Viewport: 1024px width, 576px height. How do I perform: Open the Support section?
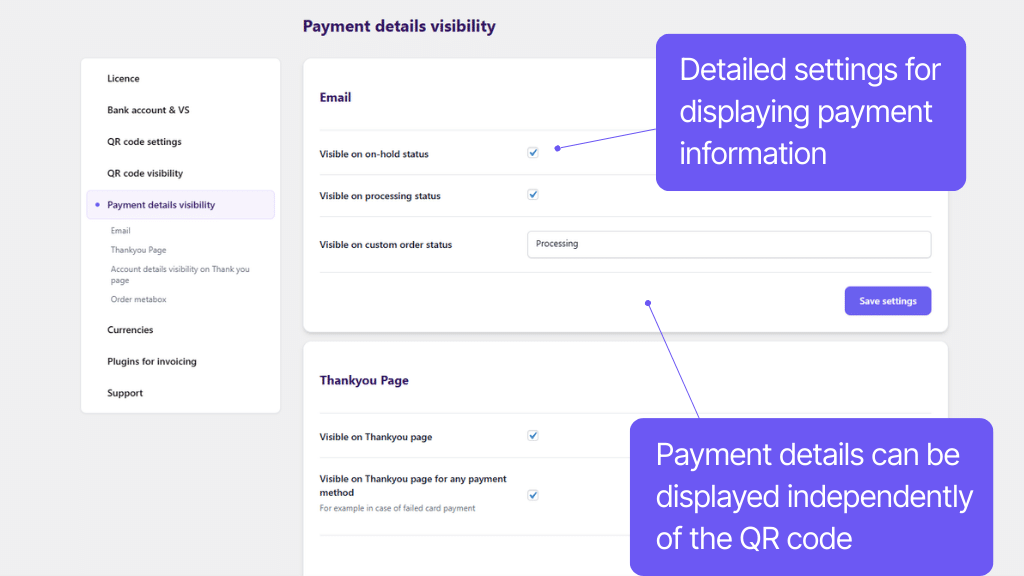pos(124,392)
